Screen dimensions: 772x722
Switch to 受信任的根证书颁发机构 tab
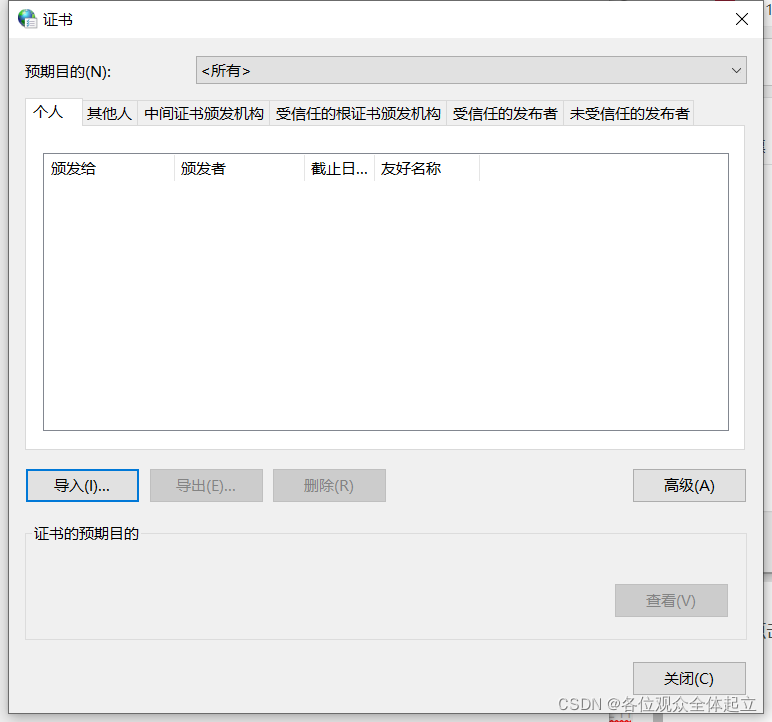click(x=358, y=114)
